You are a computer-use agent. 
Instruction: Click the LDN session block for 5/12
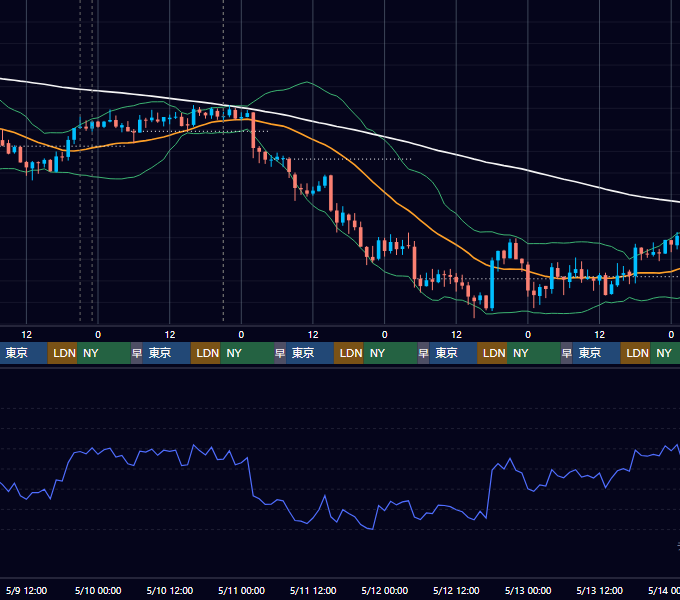(x=492, y=353)
